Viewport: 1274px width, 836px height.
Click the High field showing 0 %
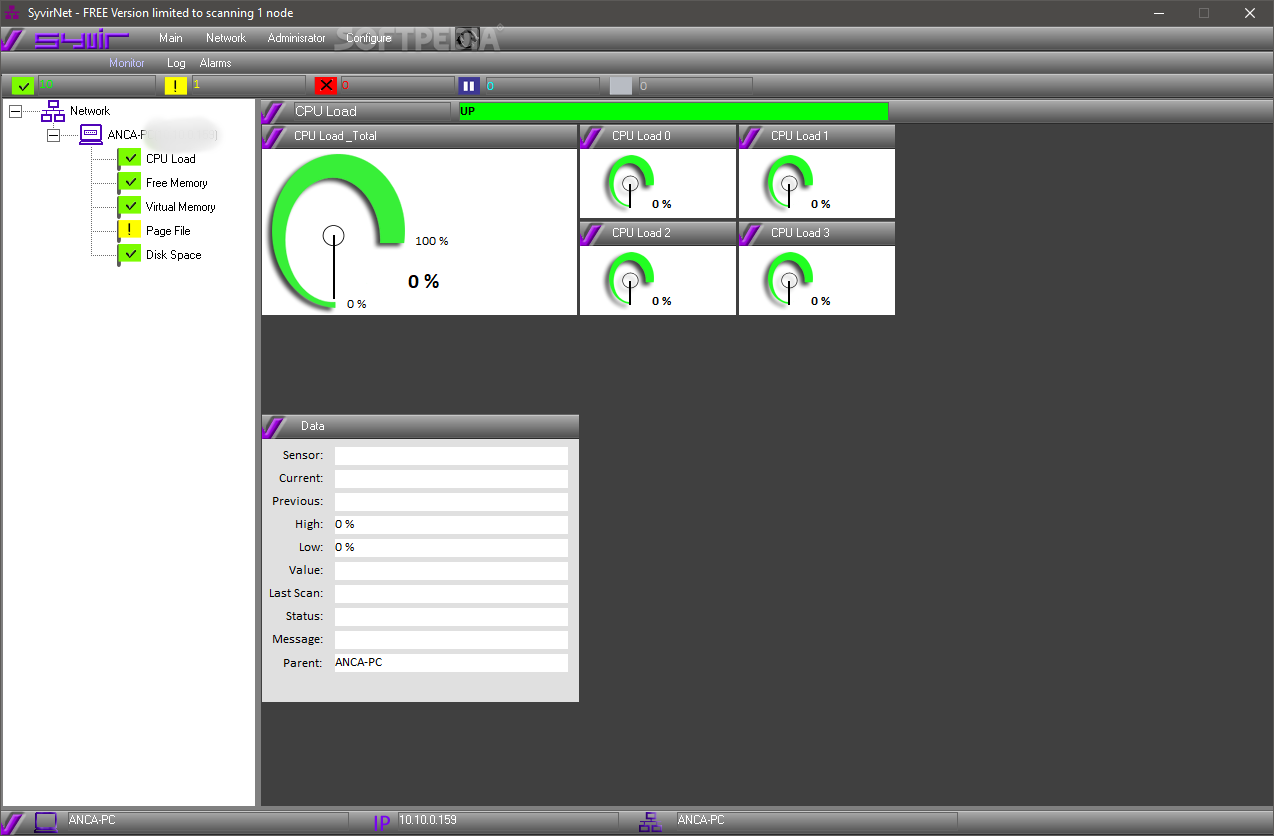[451, 525]
